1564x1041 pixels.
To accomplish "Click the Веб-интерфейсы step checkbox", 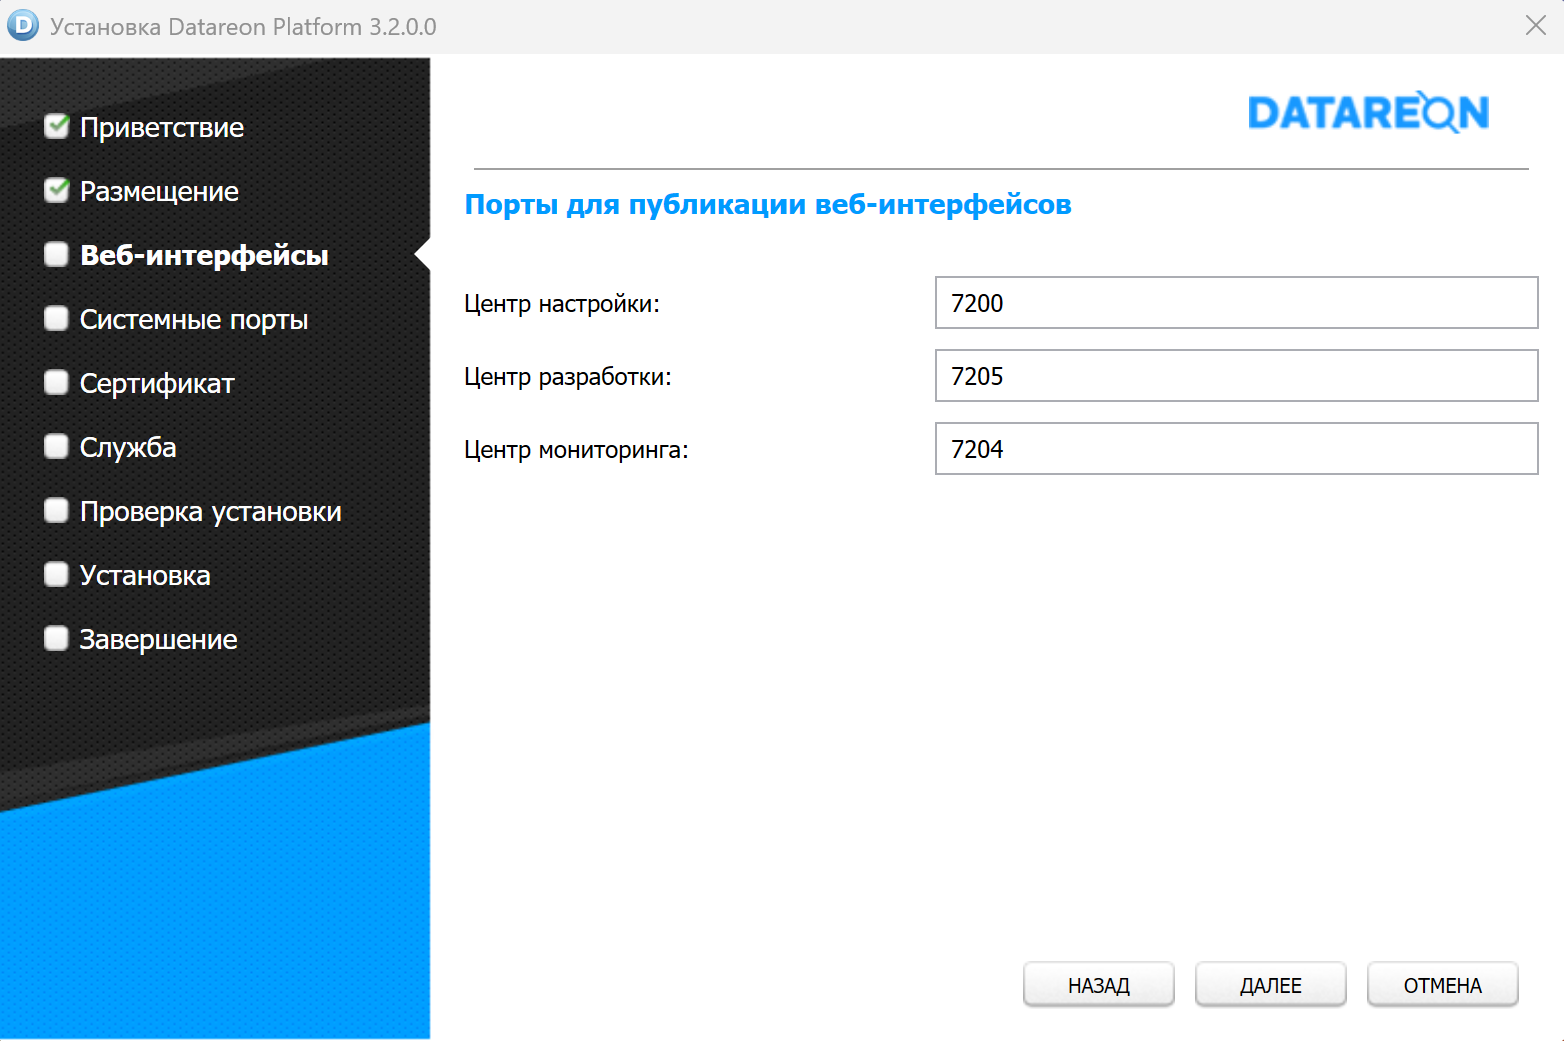I will (x=57, y=255).
